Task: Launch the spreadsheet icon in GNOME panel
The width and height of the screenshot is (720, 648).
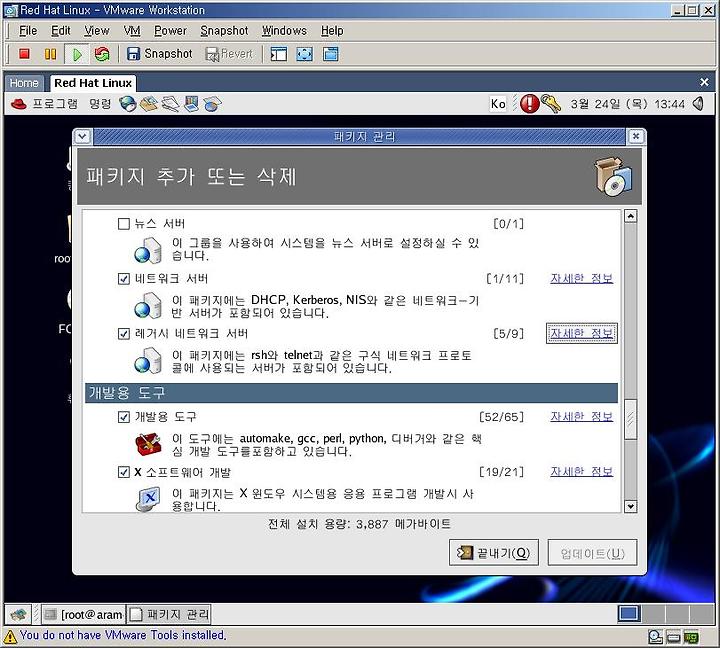Action: pyautogui.click(x=212, y=104)
